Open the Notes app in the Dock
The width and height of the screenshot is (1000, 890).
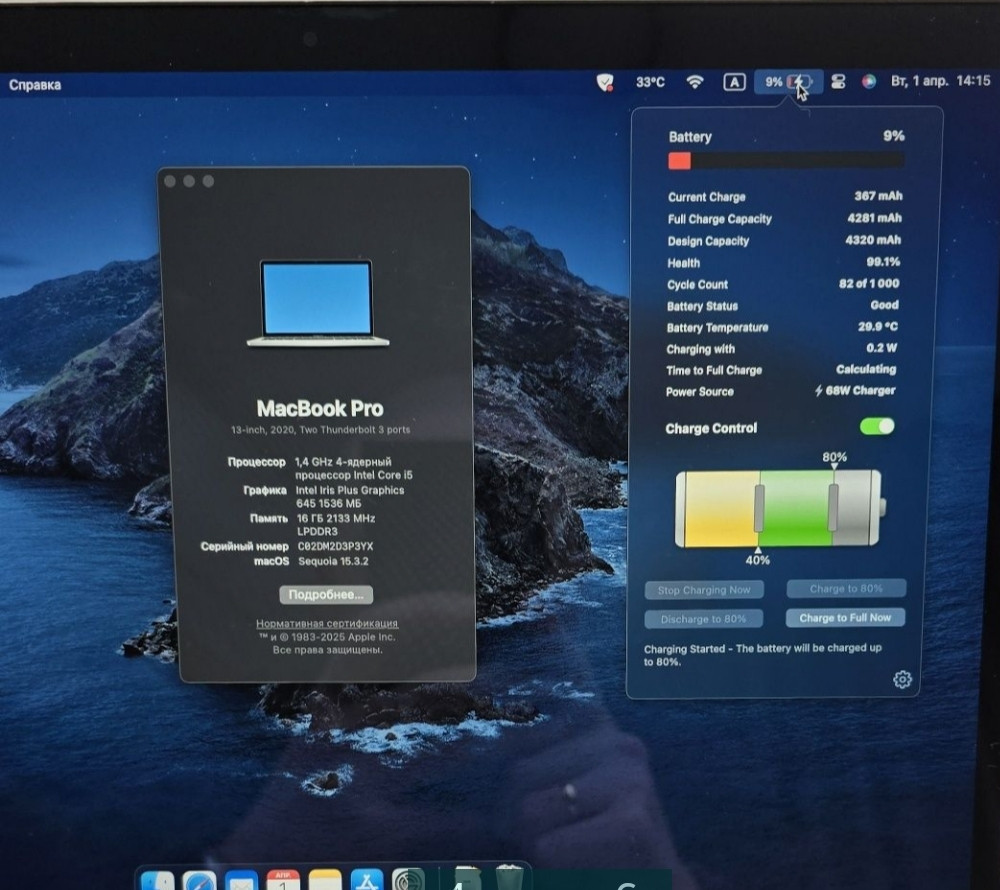[325, 880]
